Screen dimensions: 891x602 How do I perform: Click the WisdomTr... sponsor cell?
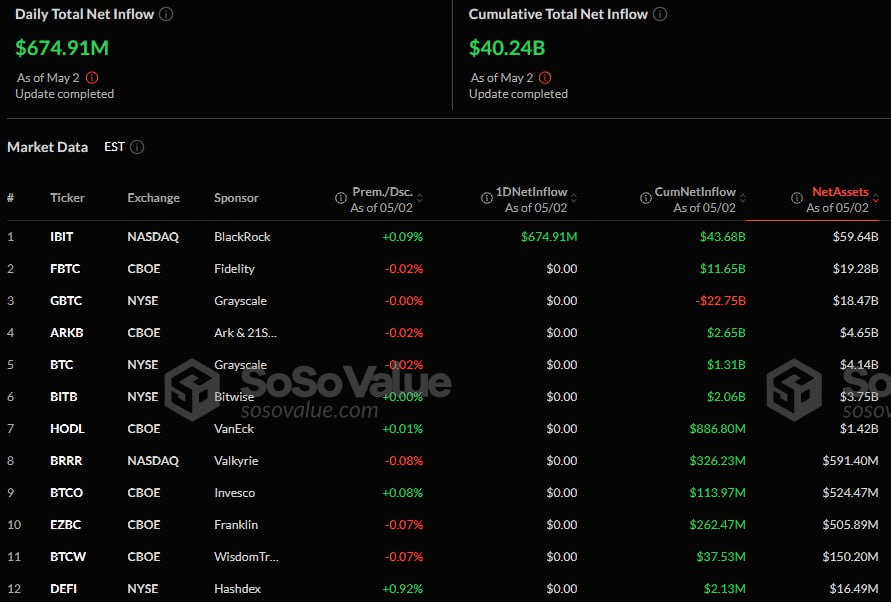click(246, 557)
